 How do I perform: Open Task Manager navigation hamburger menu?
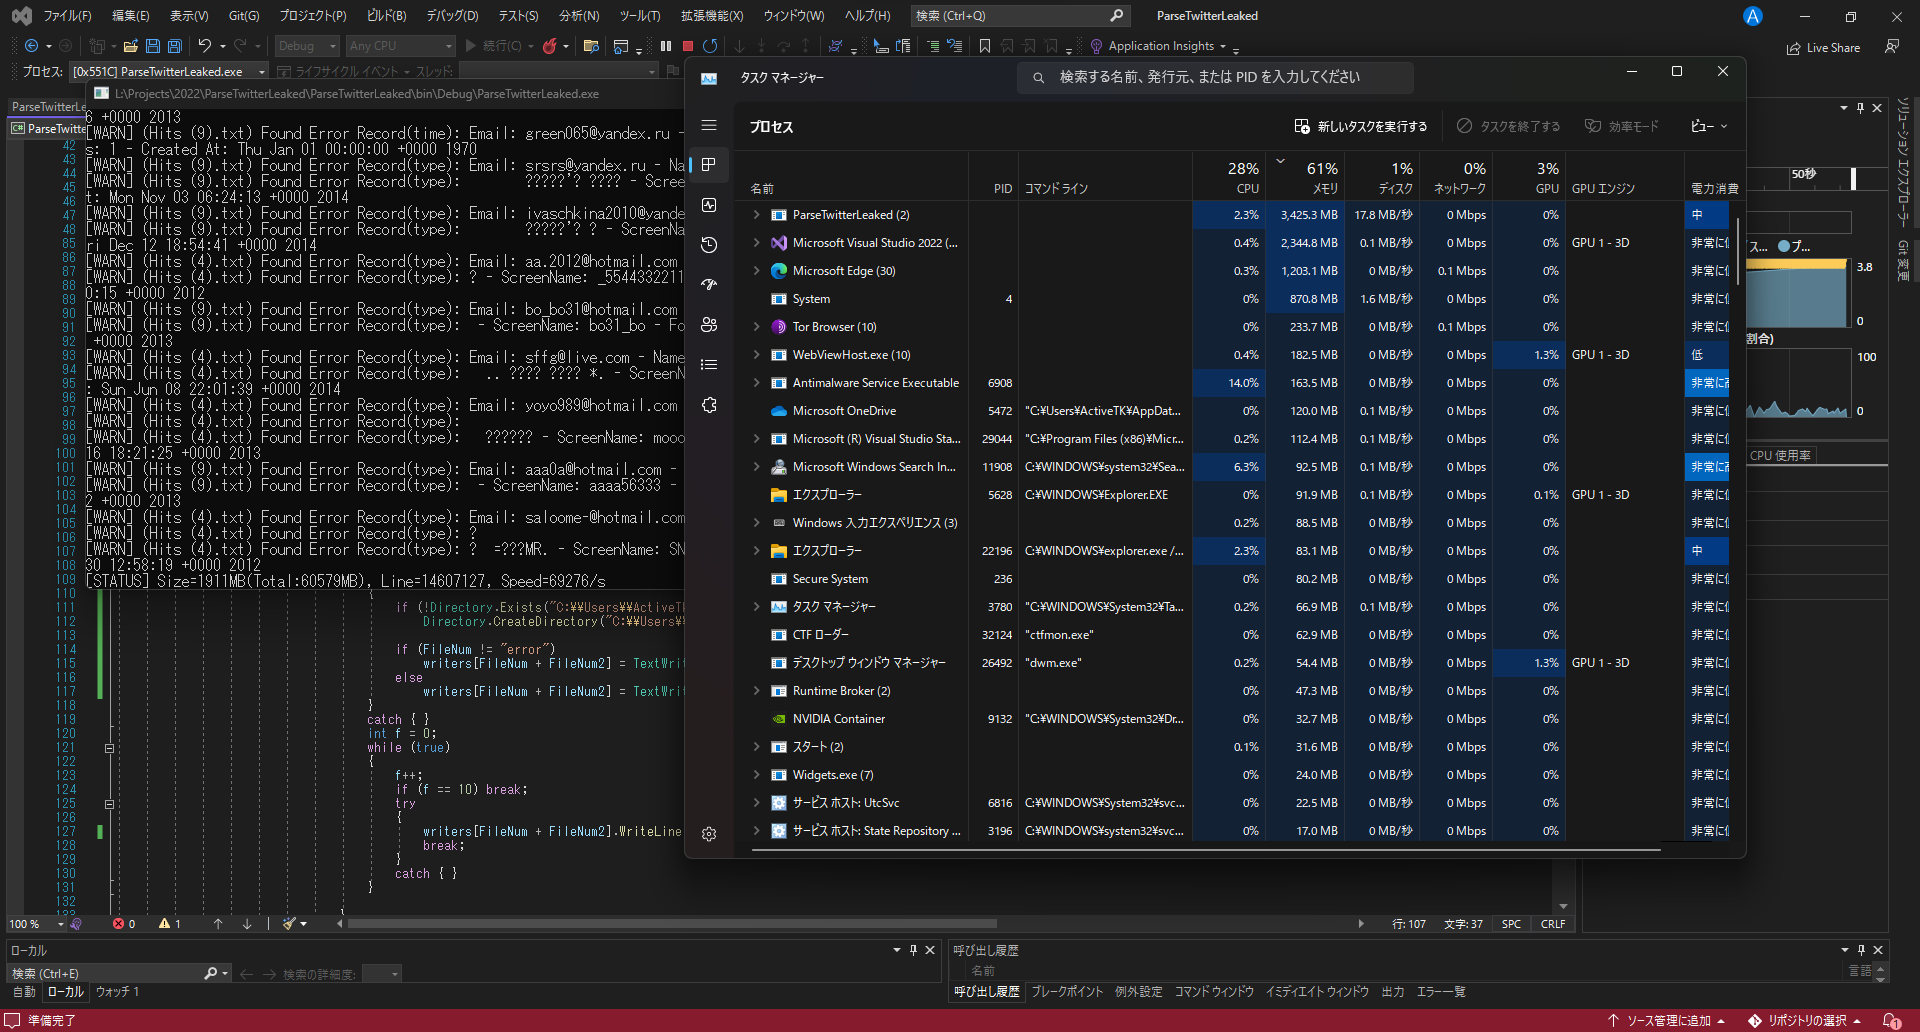click(x=709, y=125)
